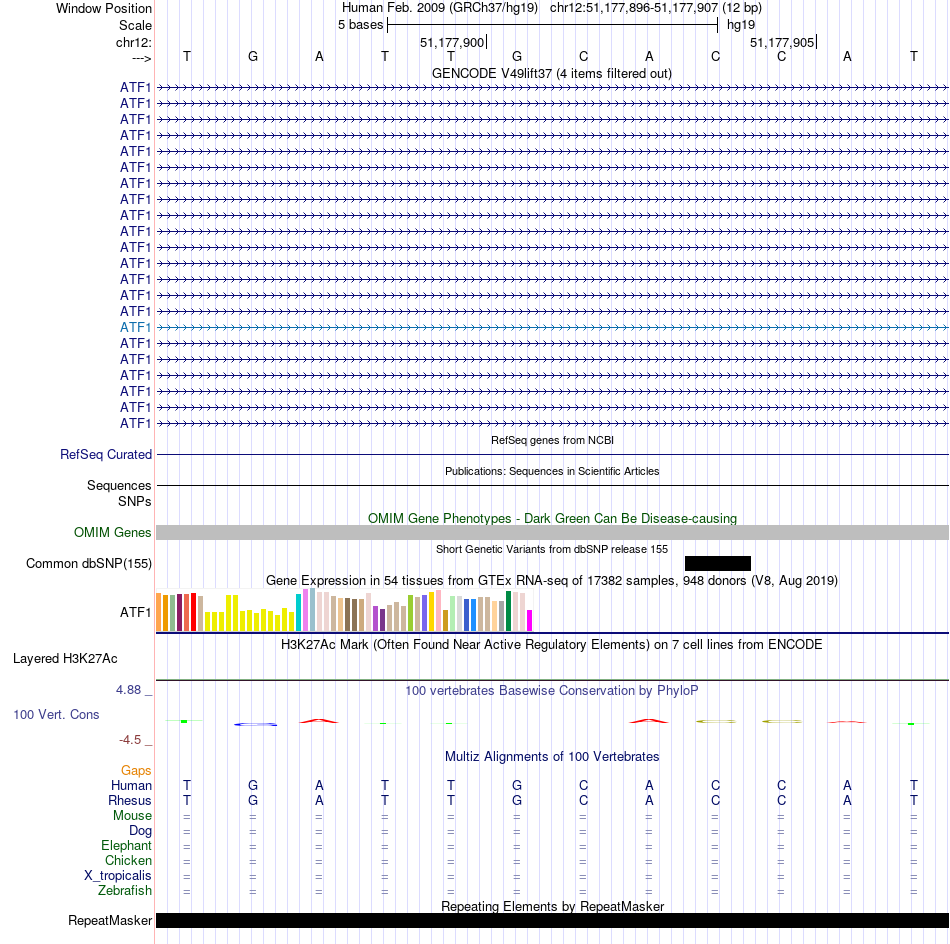This screenshot has height=944, width=950.
Task: Select the Rhesus alignment row label
Action: [x=130, y=800]
